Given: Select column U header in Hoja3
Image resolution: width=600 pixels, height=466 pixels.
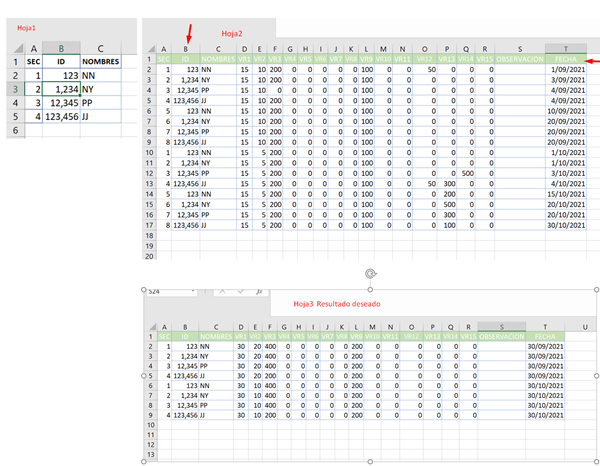Looking at the screenshot, I should pos(585,327).
